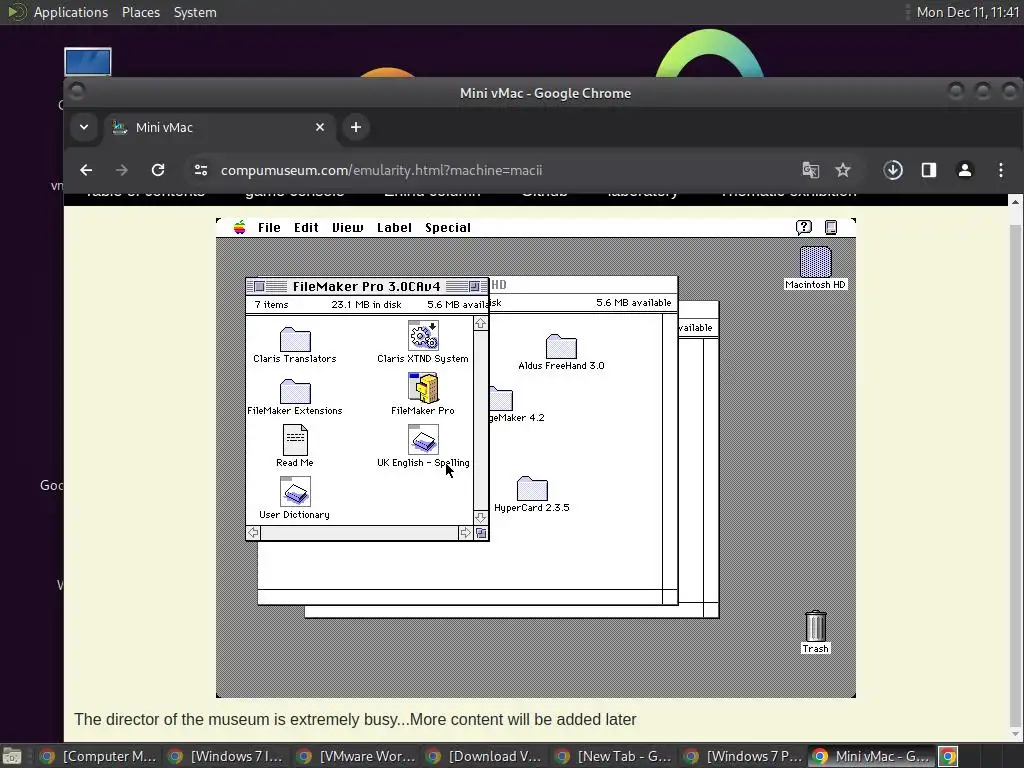The image size is (1024, 768).
Task: Switch to VMware Wor... taskbar window
Action: pyautogui.click(x=355, y=756)
